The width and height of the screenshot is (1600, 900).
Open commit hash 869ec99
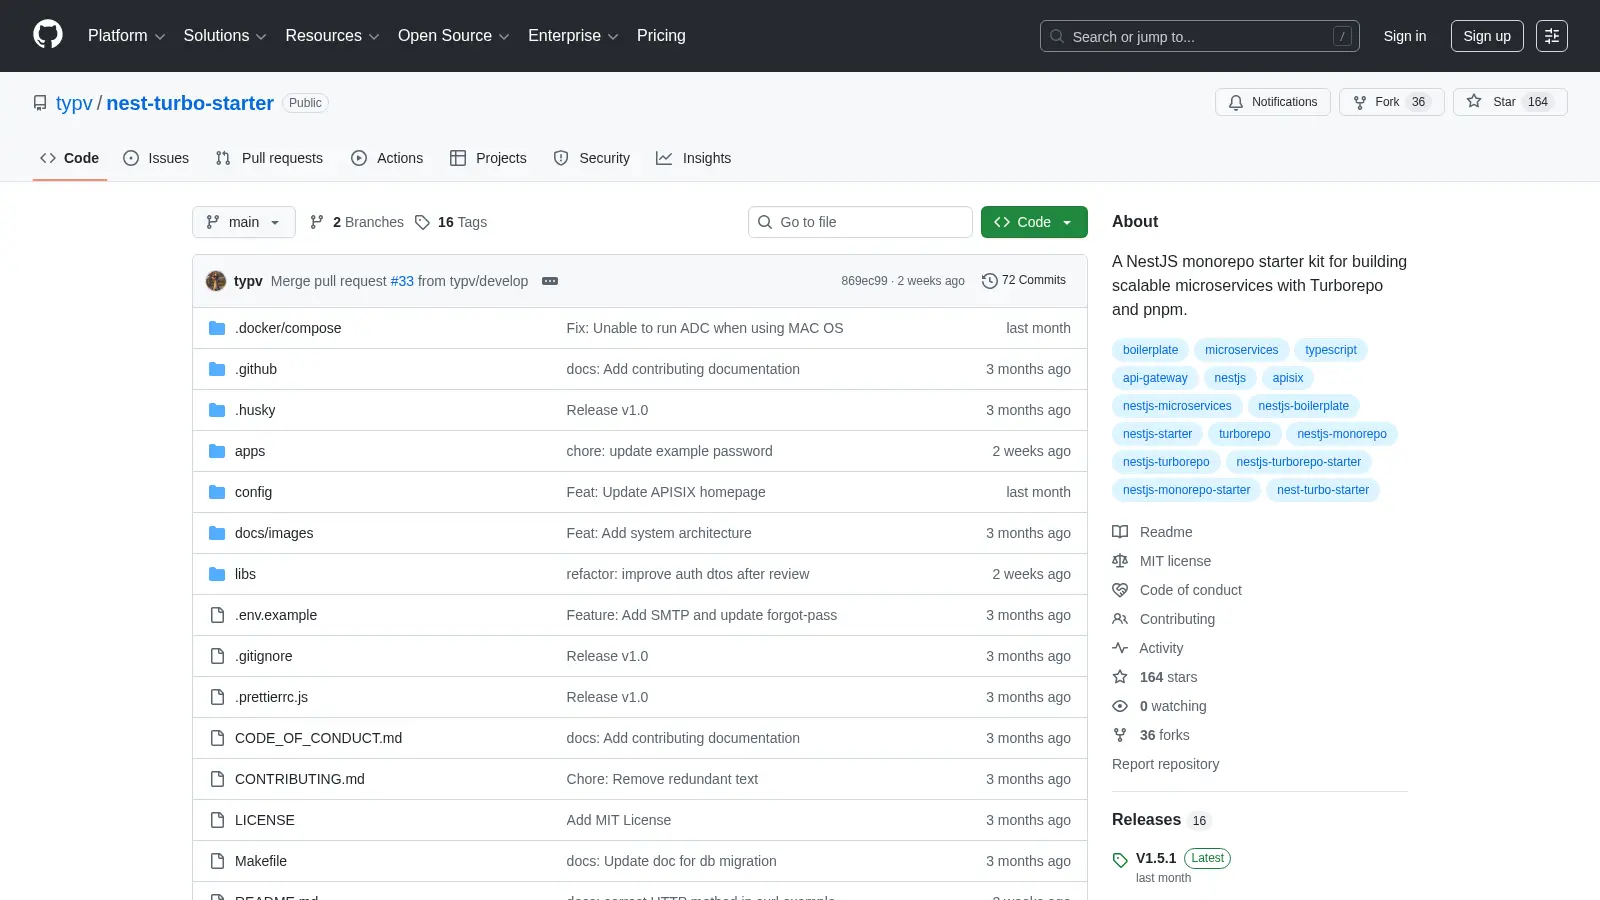tap(864, 281)
